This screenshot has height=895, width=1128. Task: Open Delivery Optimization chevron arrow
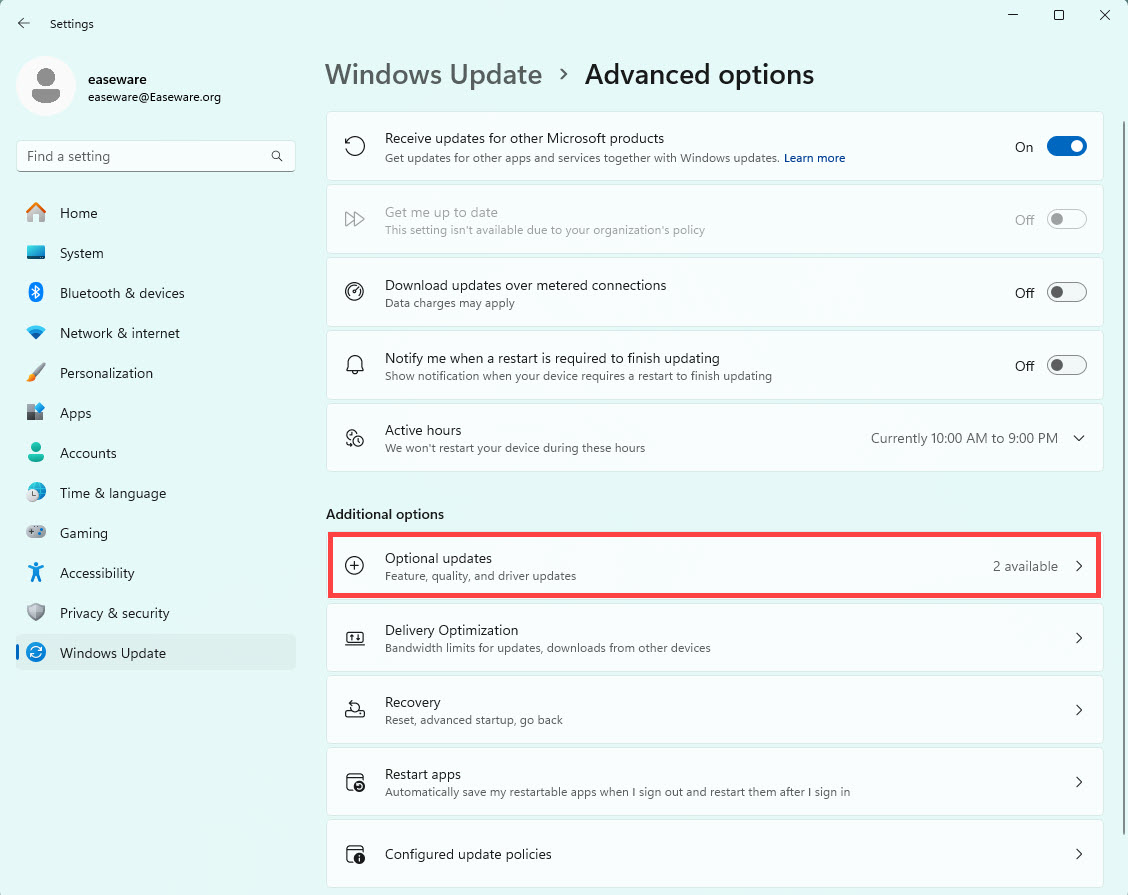click(x=1079, y=638)
